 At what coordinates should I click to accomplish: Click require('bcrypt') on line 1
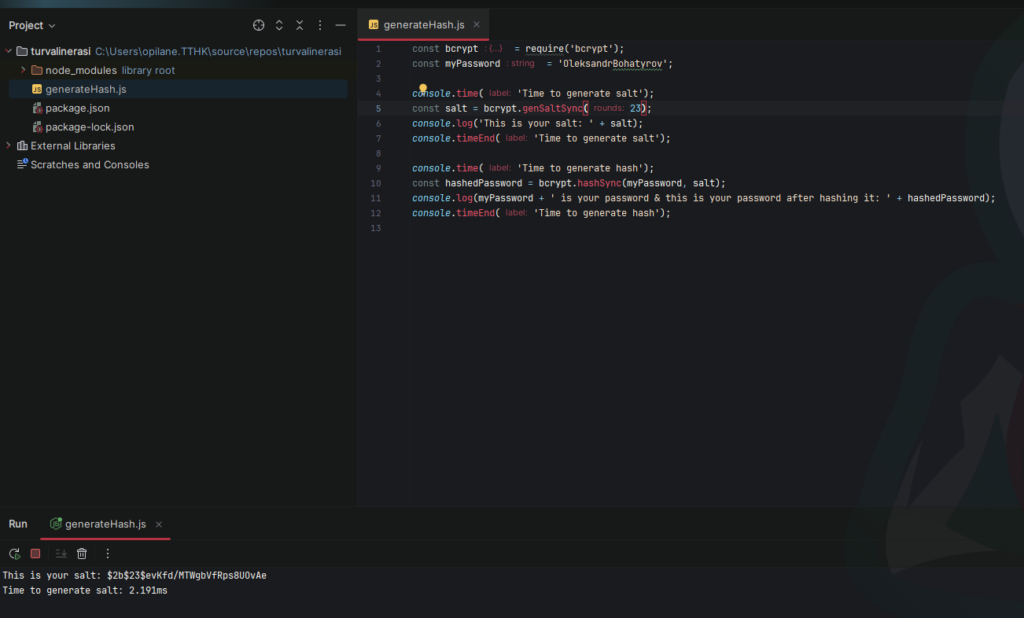pyautogui.click(x=575, y=48)
